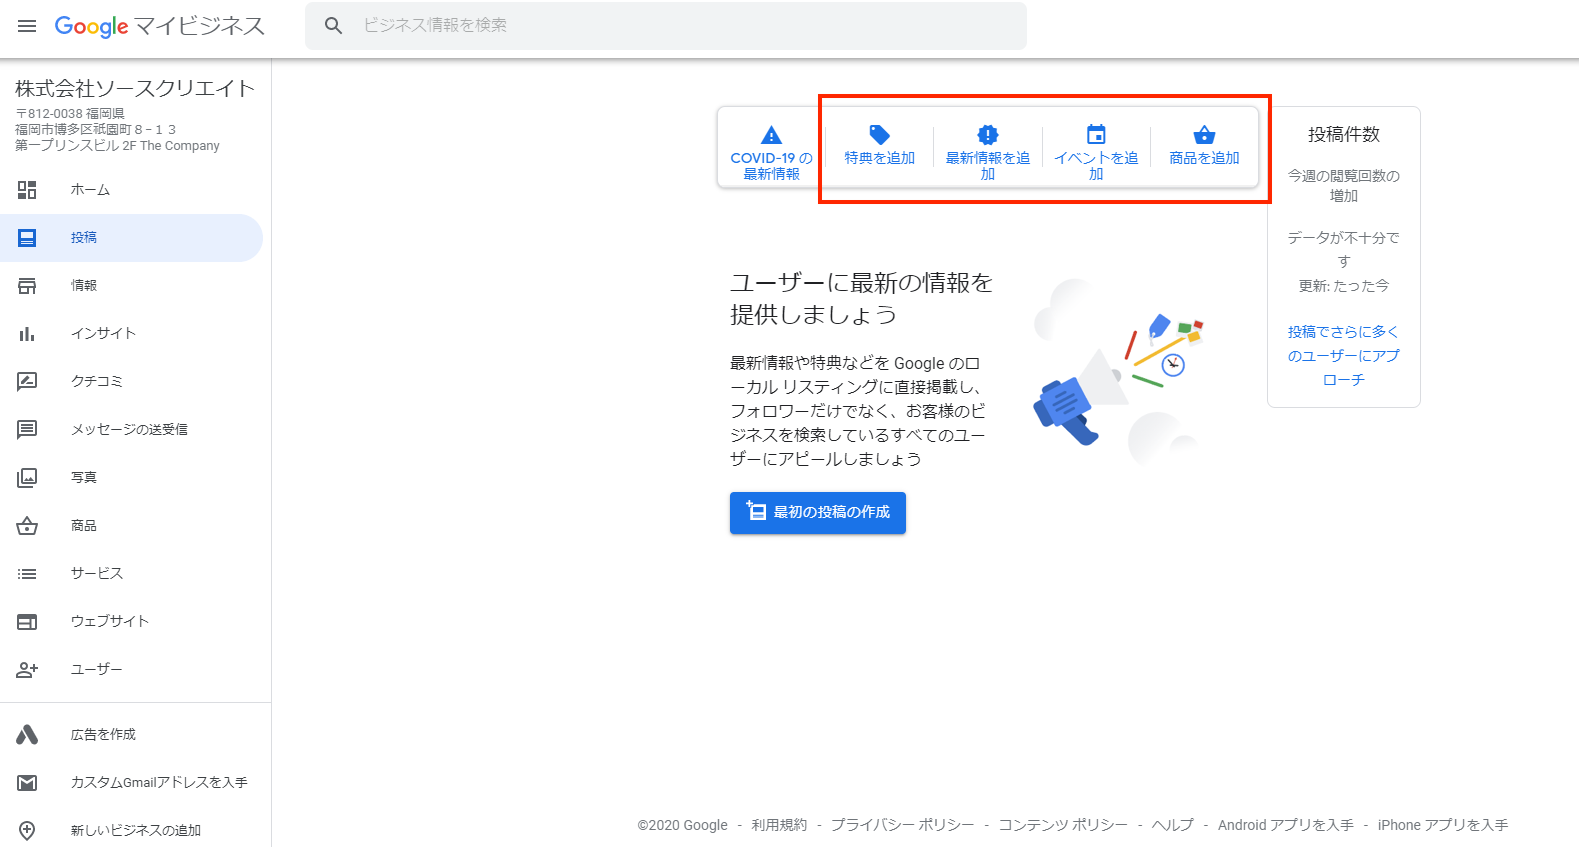Screen dimensions: 1579x847
Task: Select the 特典を追加 label
Action: coord(880,158)
